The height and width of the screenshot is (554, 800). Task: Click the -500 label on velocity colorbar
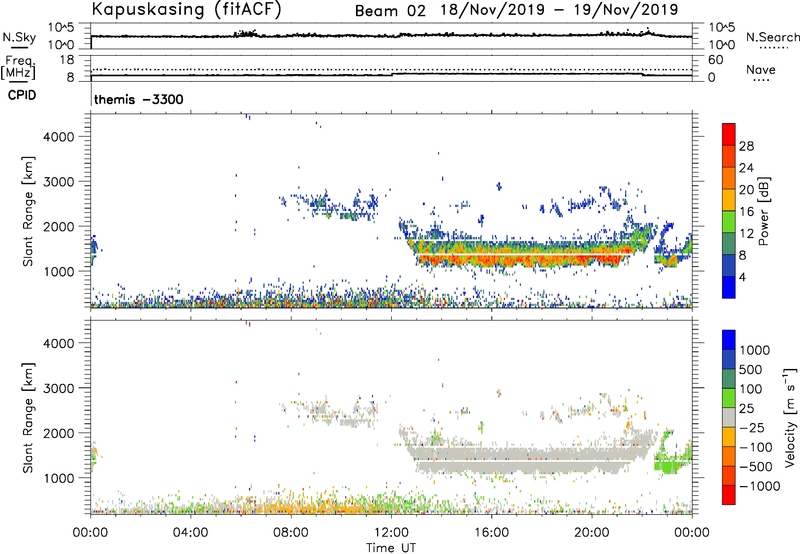tap(756, 467)
